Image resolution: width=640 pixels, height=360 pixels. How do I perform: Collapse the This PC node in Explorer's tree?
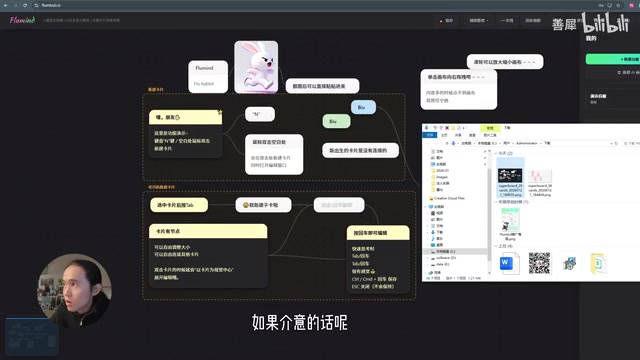pos(425,207)
